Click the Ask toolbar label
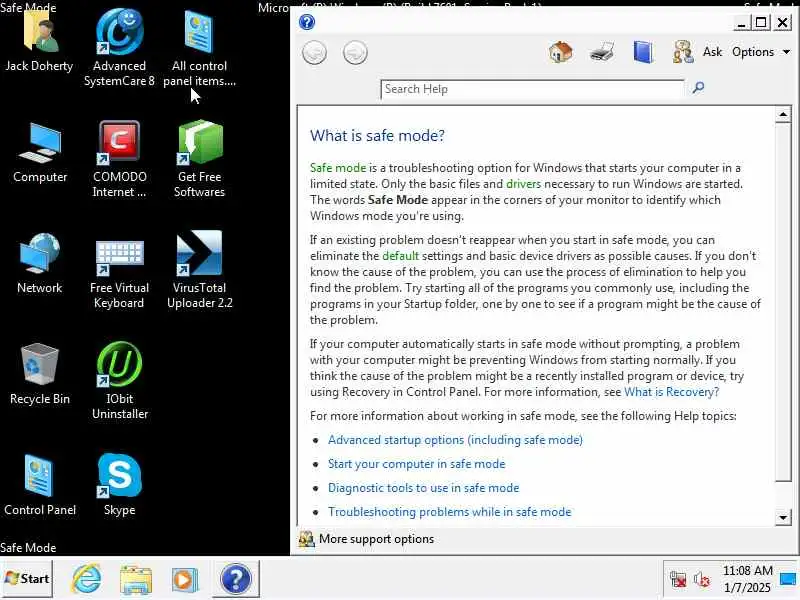The image size is (800, 600). click(x=712, y=52)
